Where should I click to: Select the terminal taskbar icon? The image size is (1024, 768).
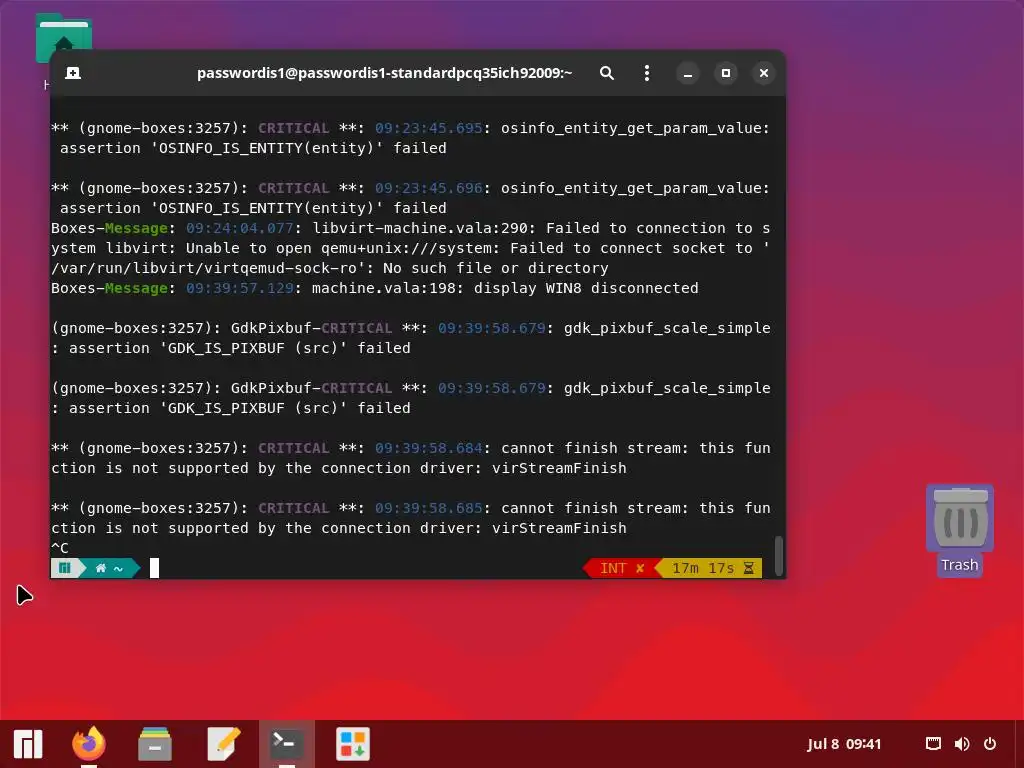(287, 744)
